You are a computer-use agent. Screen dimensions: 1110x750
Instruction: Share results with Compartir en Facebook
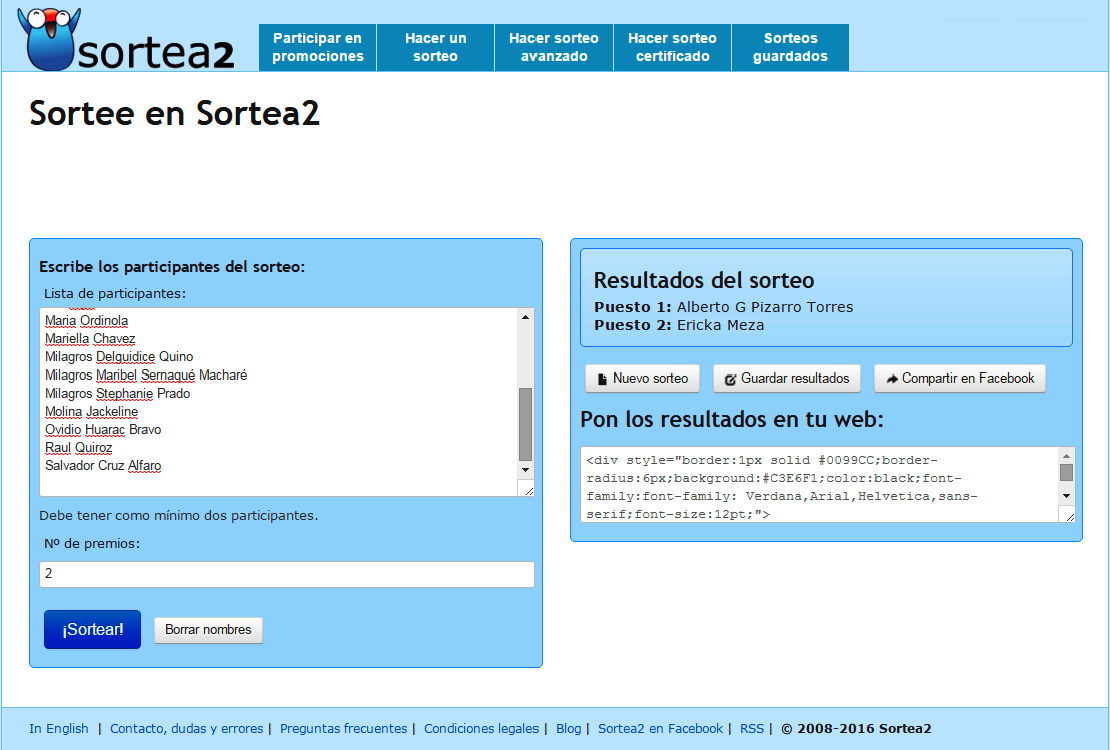pos(959,378)
